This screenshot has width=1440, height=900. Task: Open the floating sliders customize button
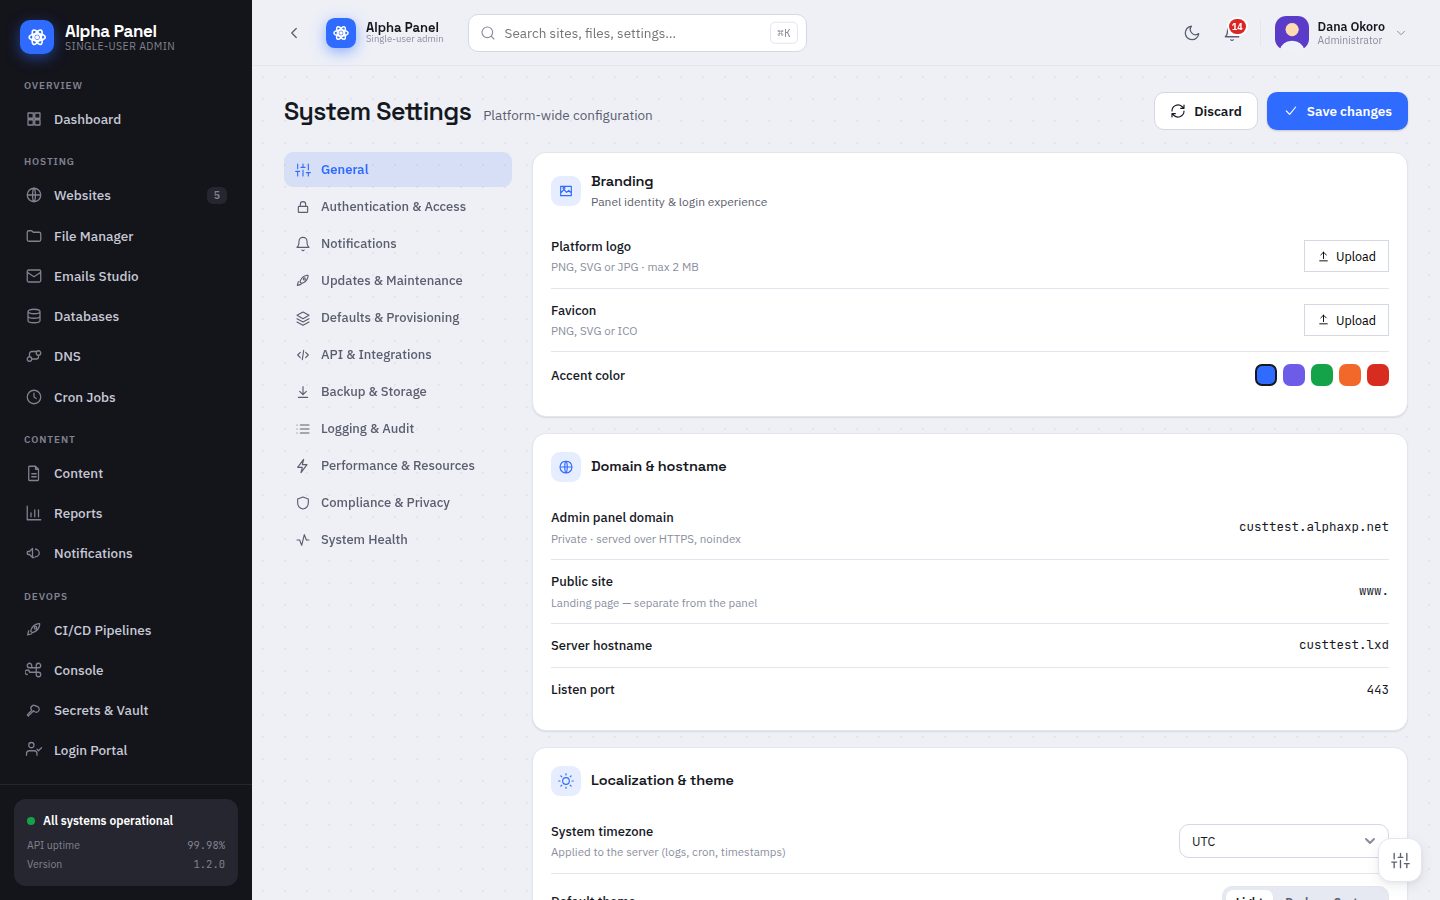[1400, 860]
